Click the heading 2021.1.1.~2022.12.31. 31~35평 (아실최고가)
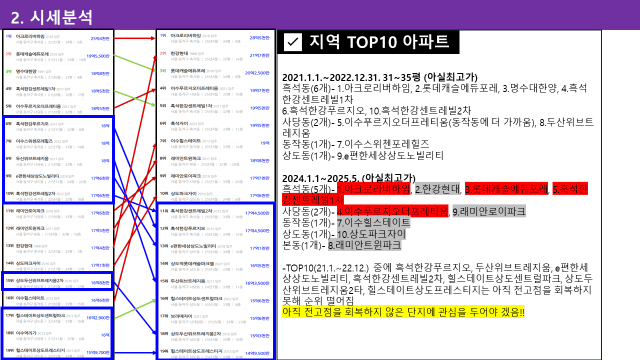Screen dimensions: 640x360 pos(380,77)
